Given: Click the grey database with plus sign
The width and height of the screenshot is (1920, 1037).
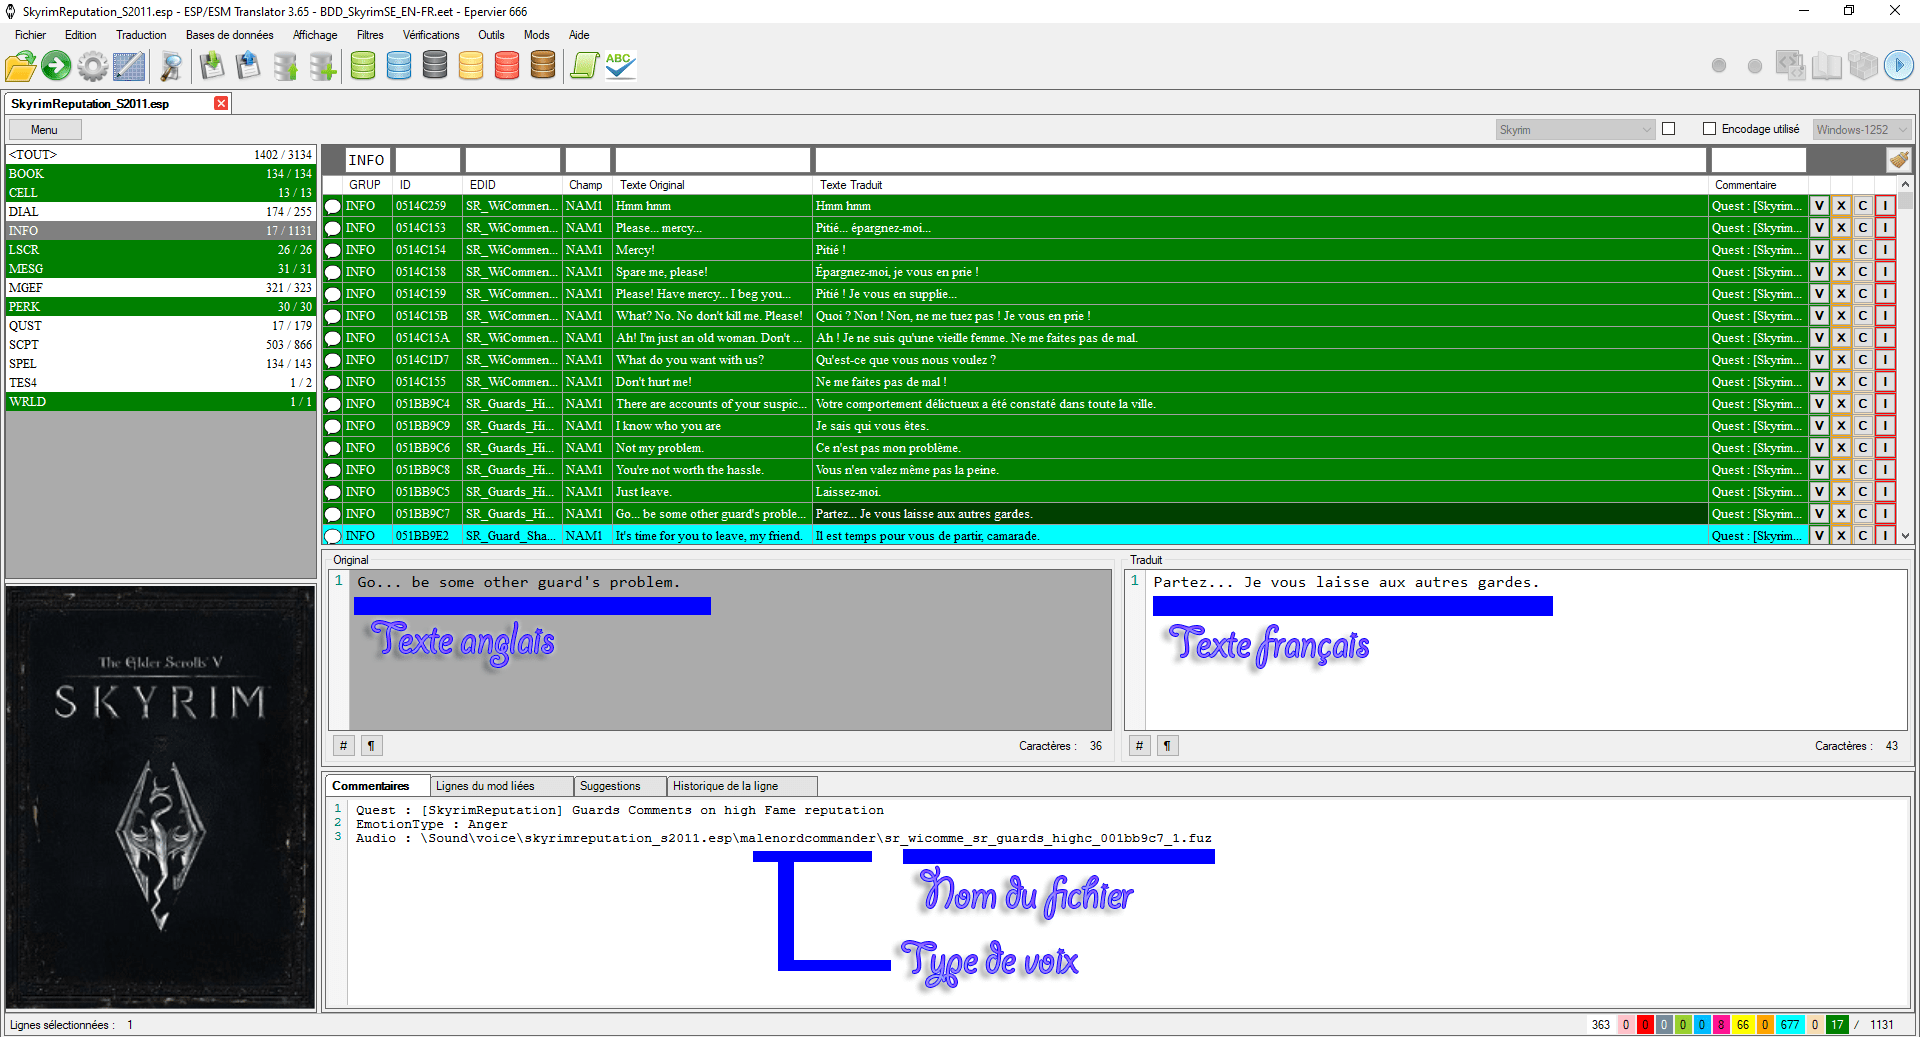Looking at the screenshot, I should (x=322, y=67).
